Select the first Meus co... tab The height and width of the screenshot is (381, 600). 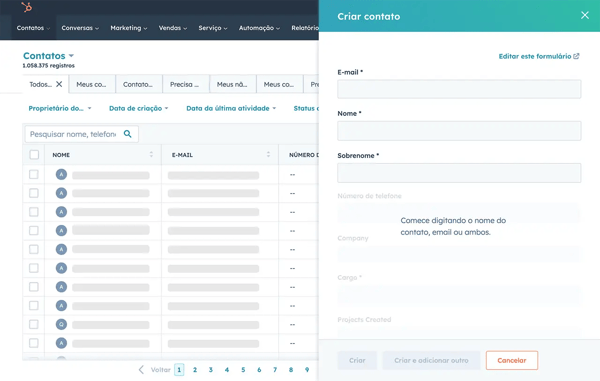tap(91, 84)
